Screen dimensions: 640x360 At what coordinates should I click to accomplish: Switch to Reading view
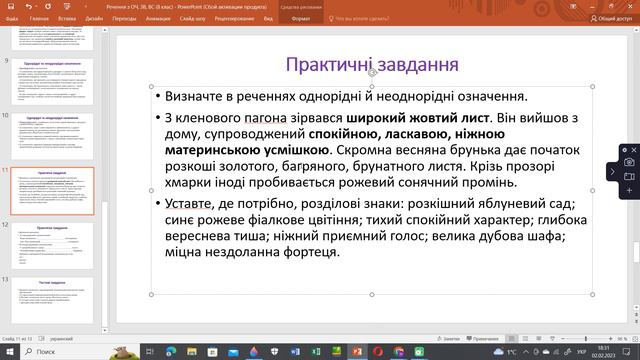point(539,339)
